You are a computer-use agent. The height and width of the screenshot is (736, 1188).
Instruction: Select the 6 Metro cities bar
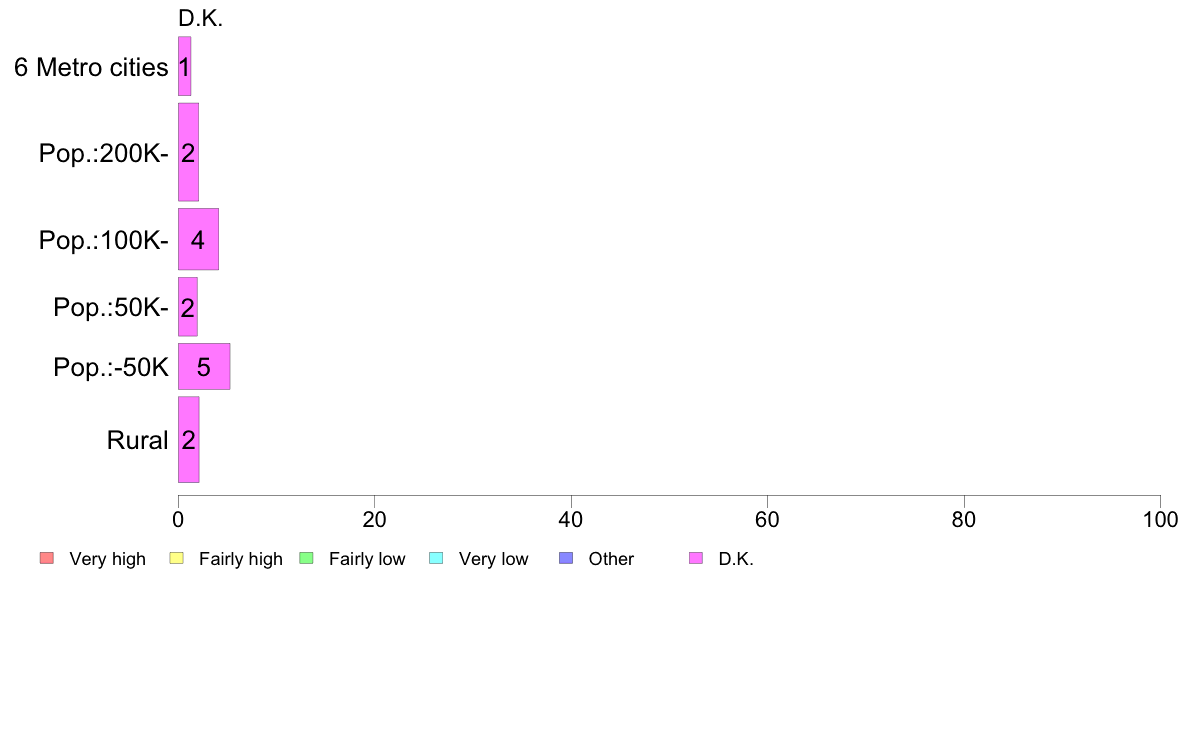pos(184,67)
